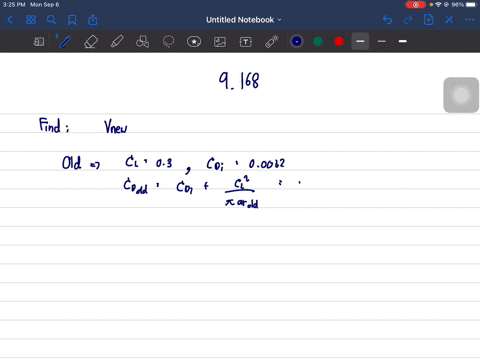Select the Image insert tool
The width and height of the screenshot is (480, 360).
pos(220,42)
